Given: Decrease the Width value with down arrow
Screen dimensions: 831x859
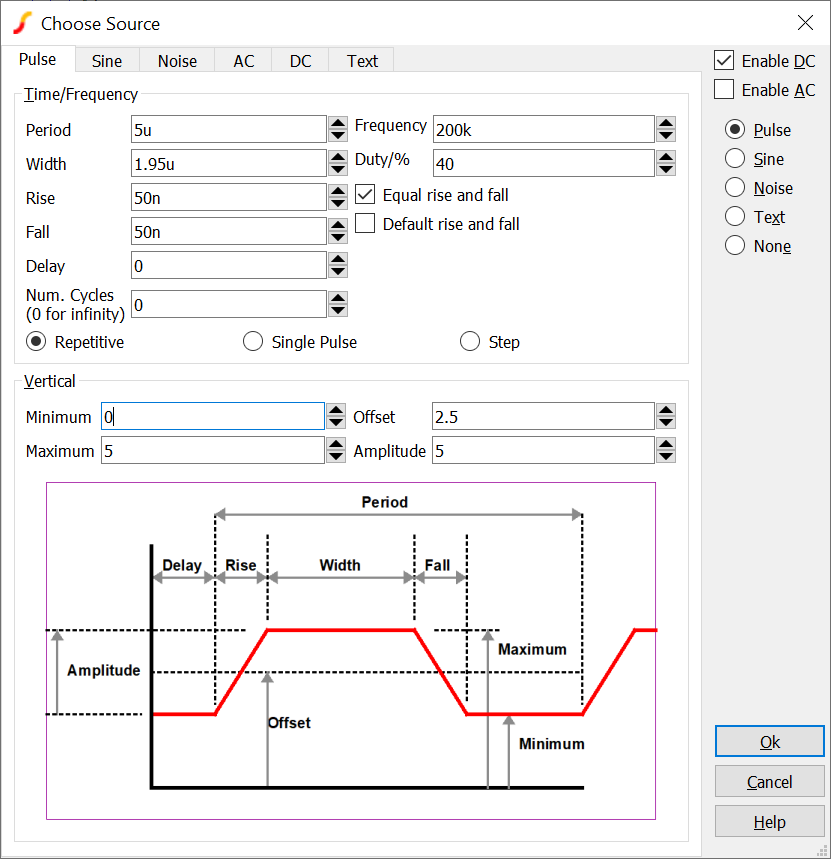Looking at the screenshot, I should 338,170.
